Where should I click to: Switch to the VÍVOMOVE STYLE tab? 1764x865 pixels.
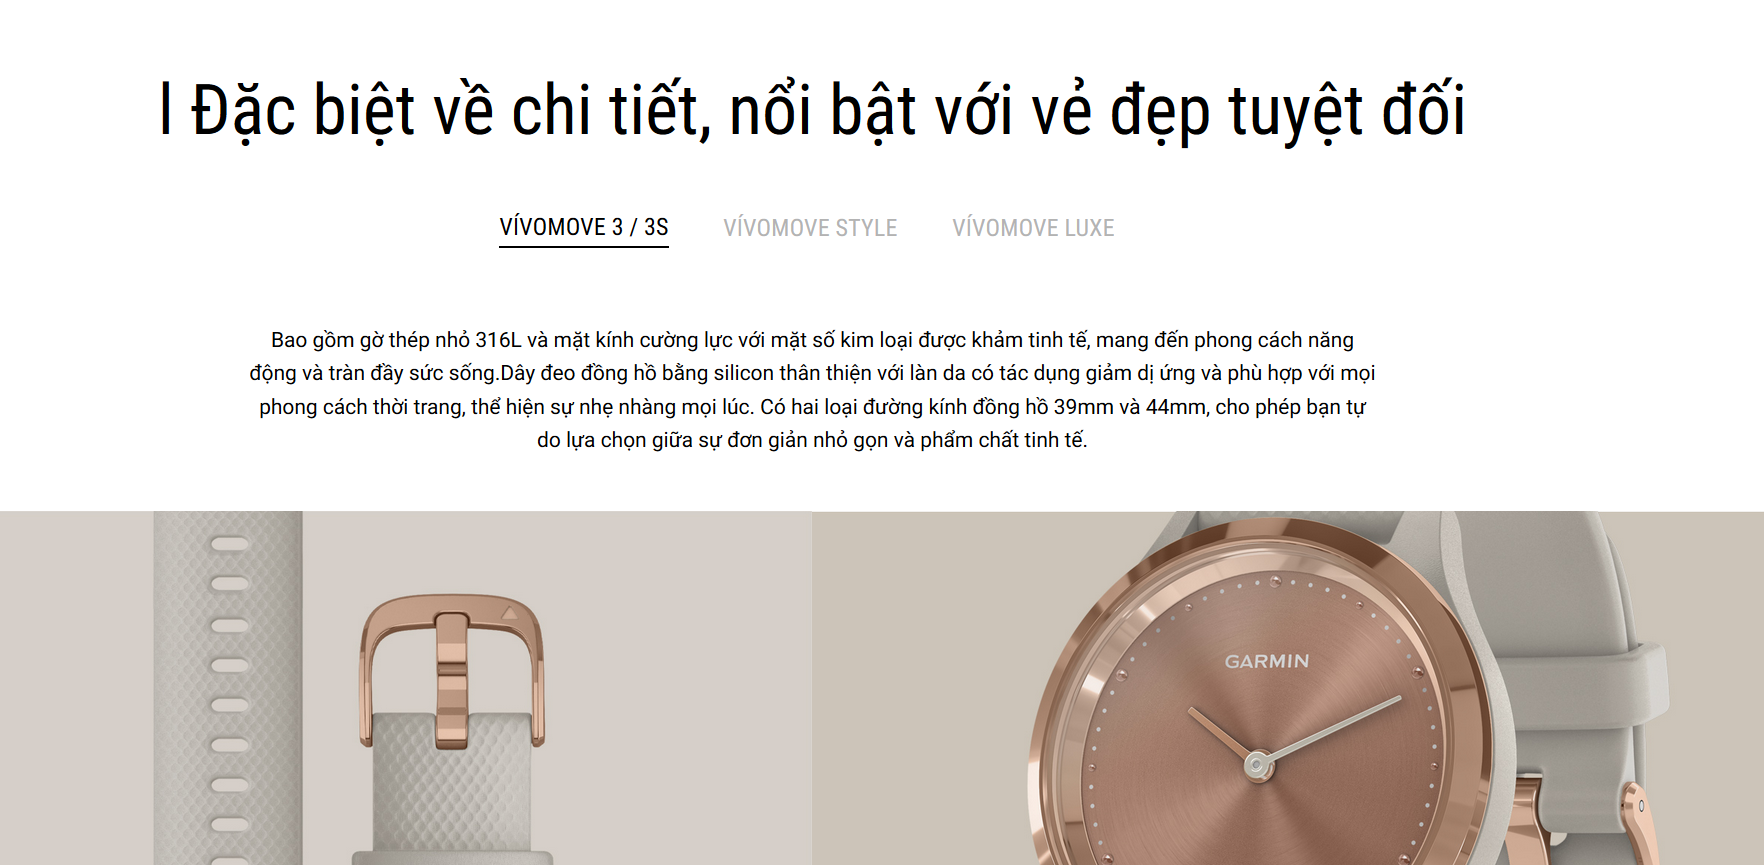click(810, 228)
